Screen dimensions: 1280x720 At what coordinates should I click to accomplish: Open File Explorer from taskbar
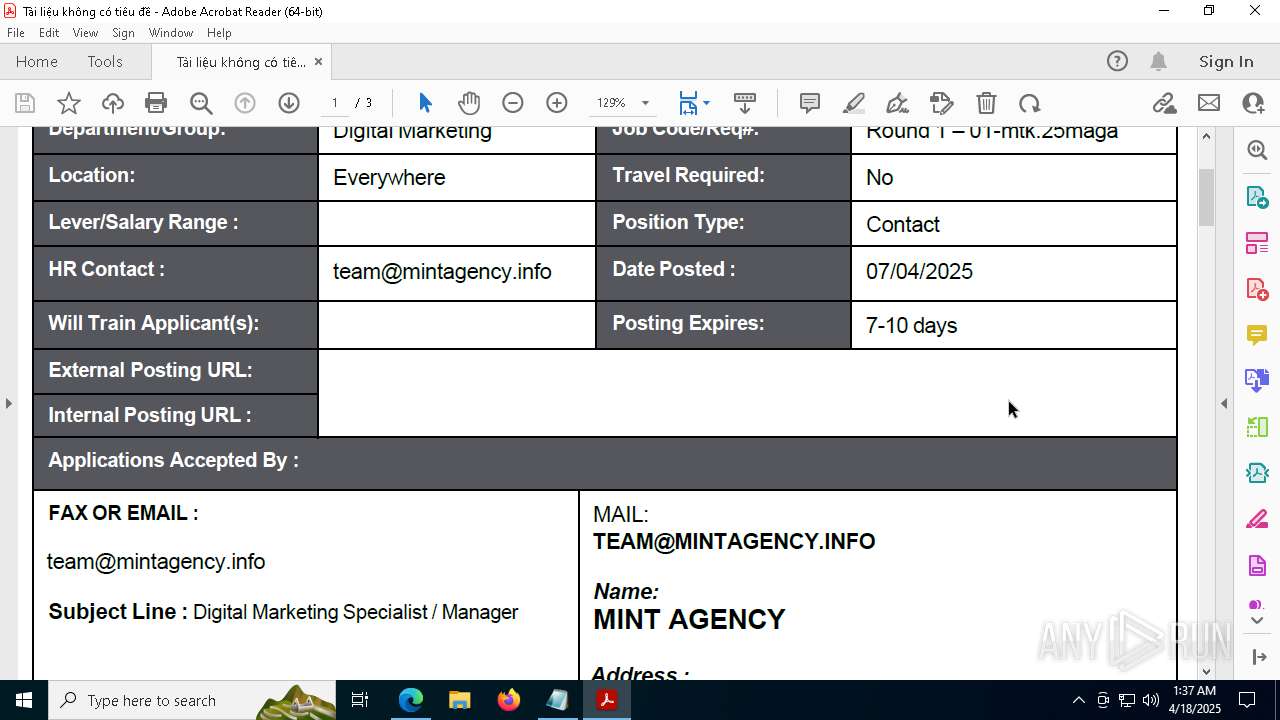[x=459, y=700]
